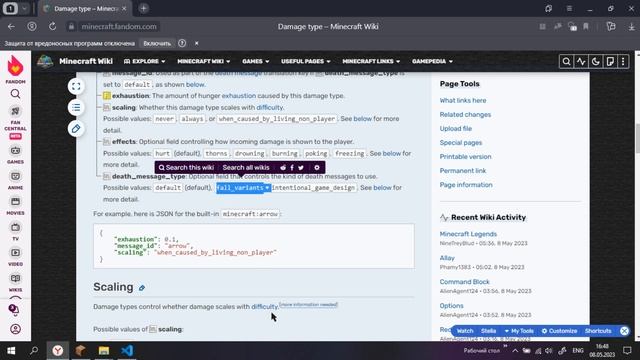This screenshot has width=640, height=360.
Task: Click the fullscreen expand content icon
Action: pos(76,86)
